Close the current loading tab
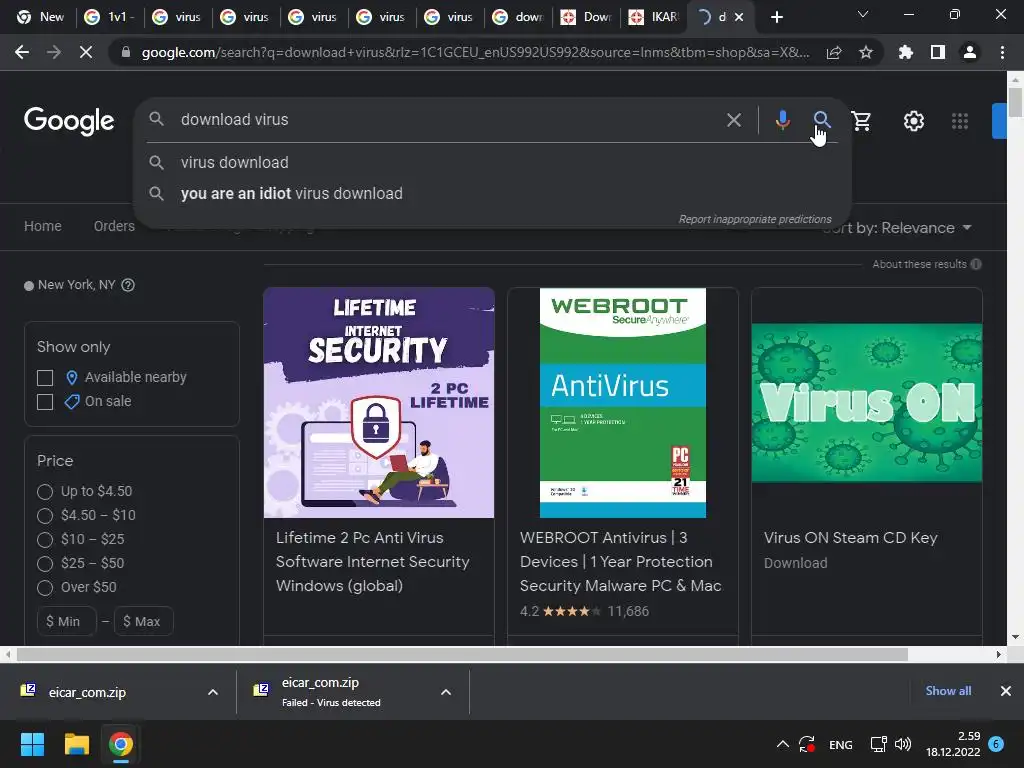 739,17
